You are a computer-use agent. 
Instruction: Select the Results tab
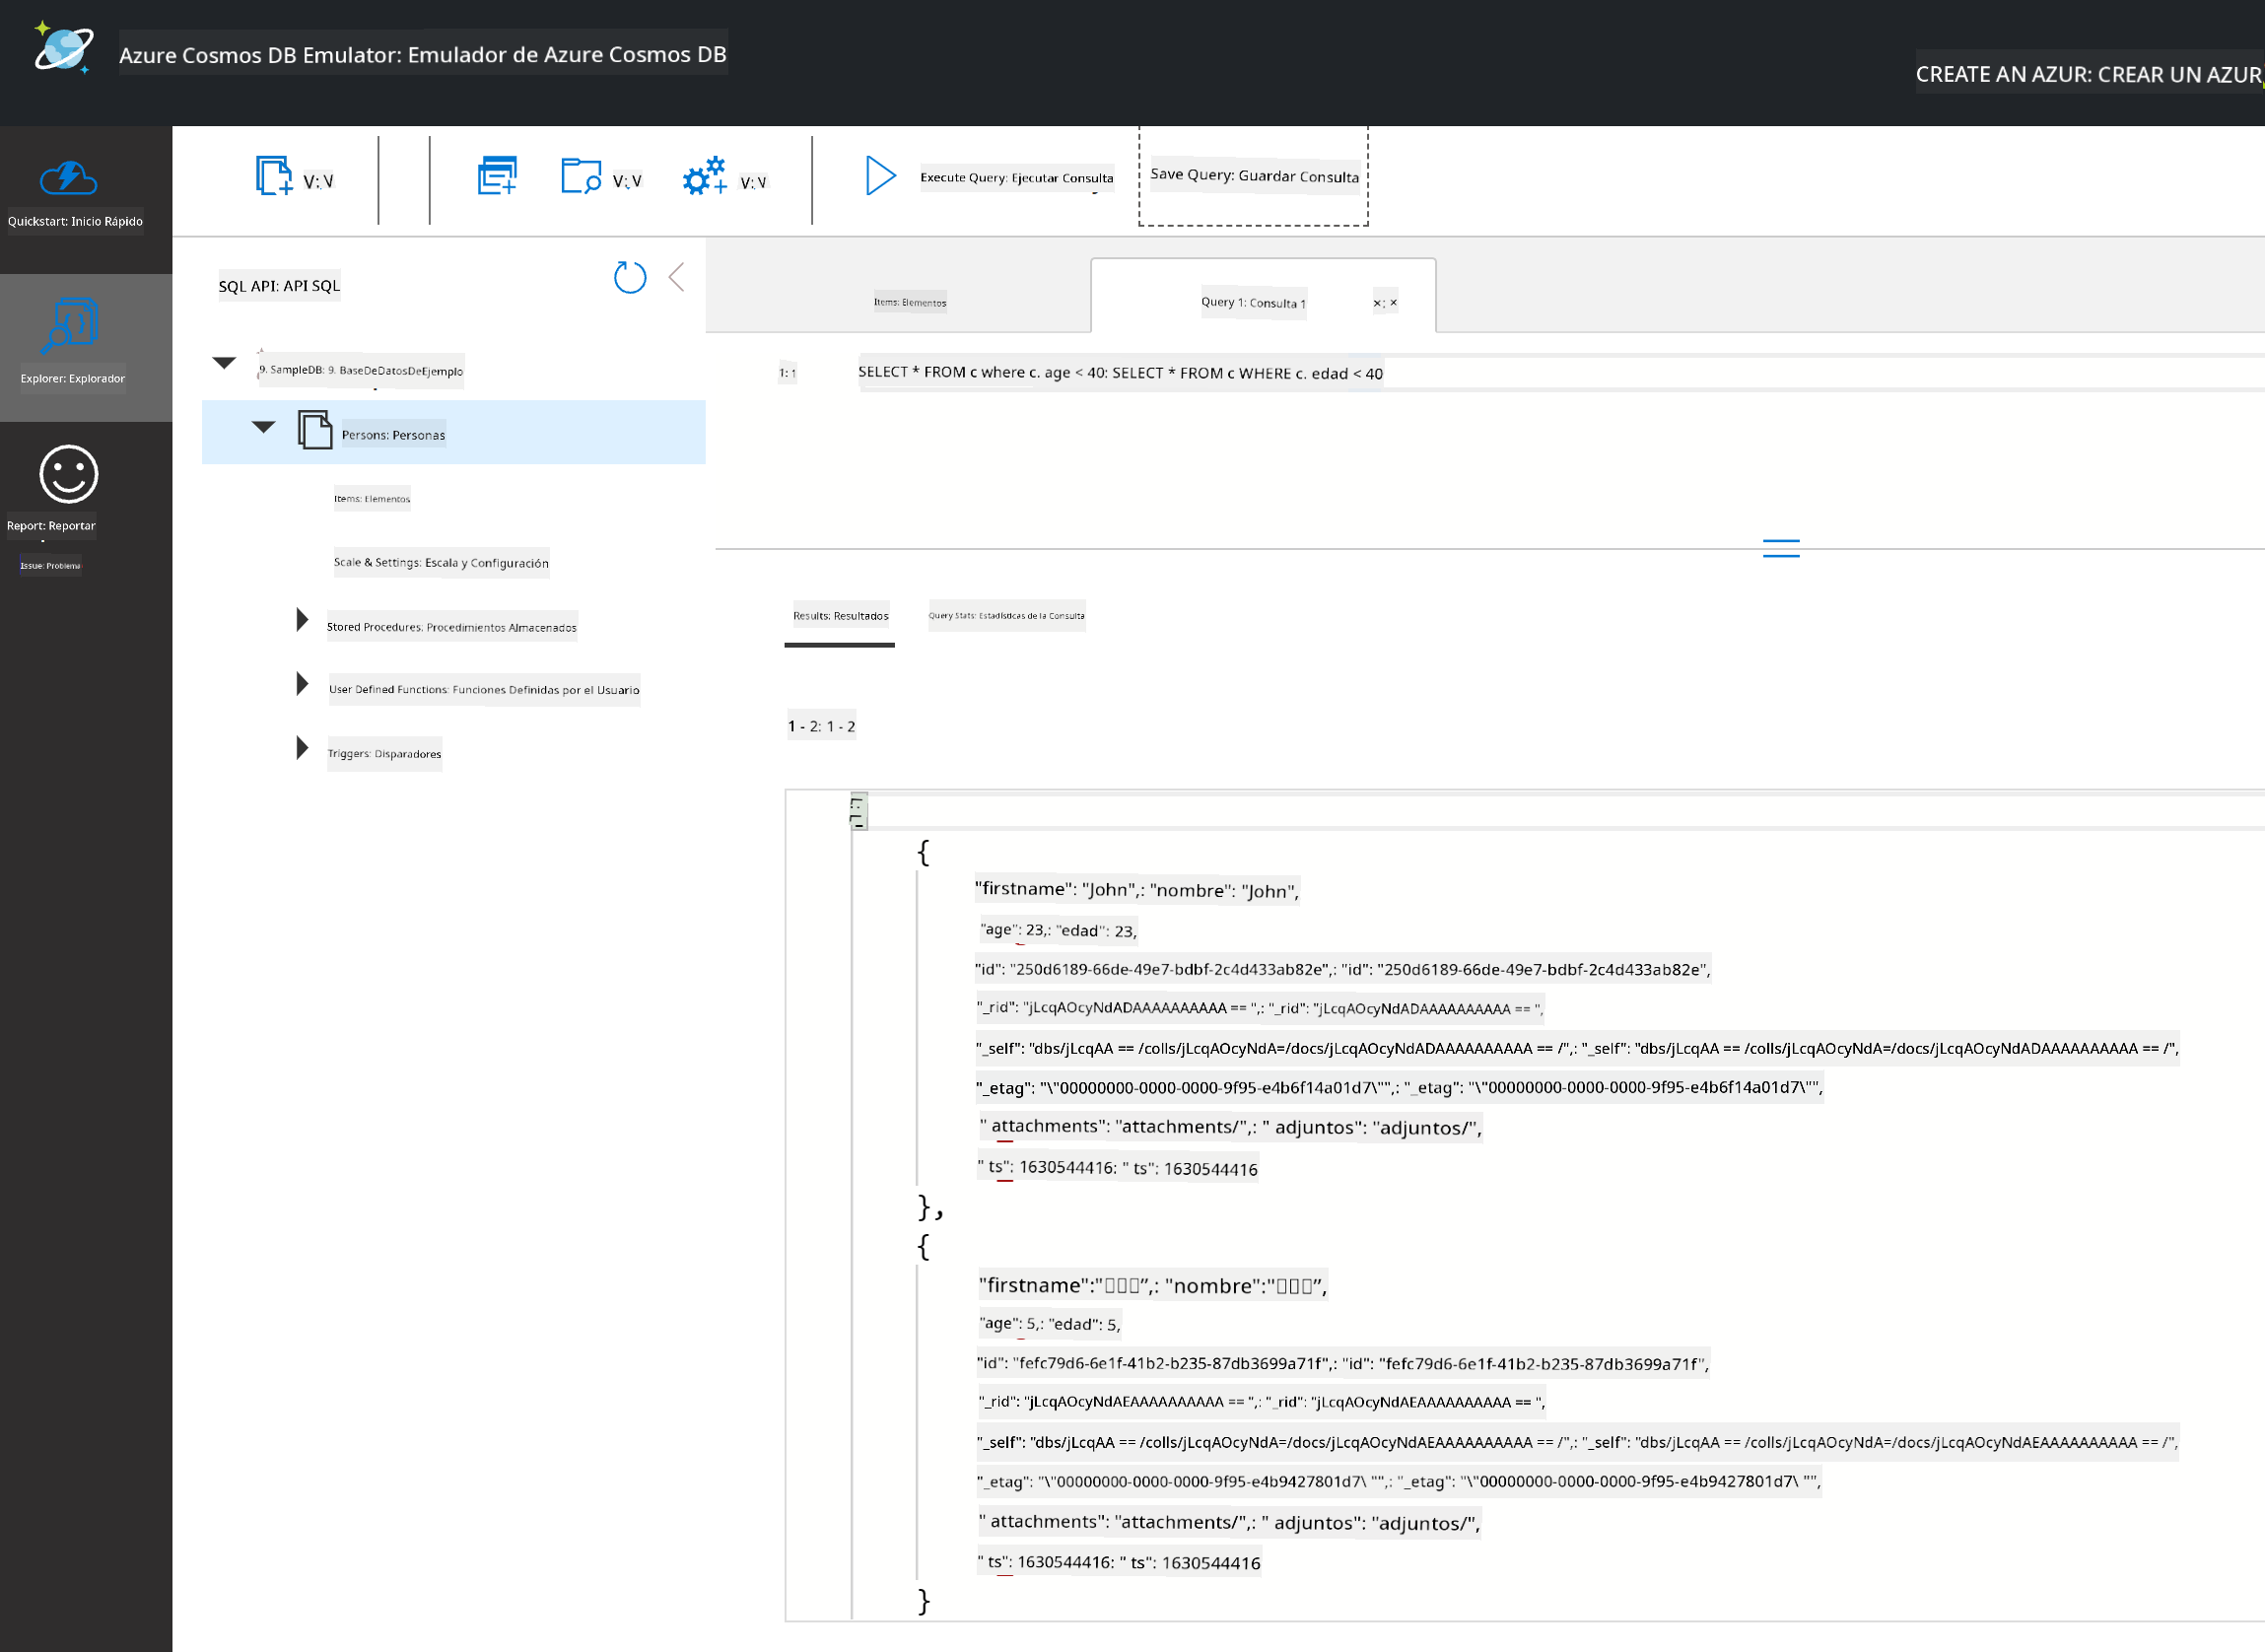(840, 616)
